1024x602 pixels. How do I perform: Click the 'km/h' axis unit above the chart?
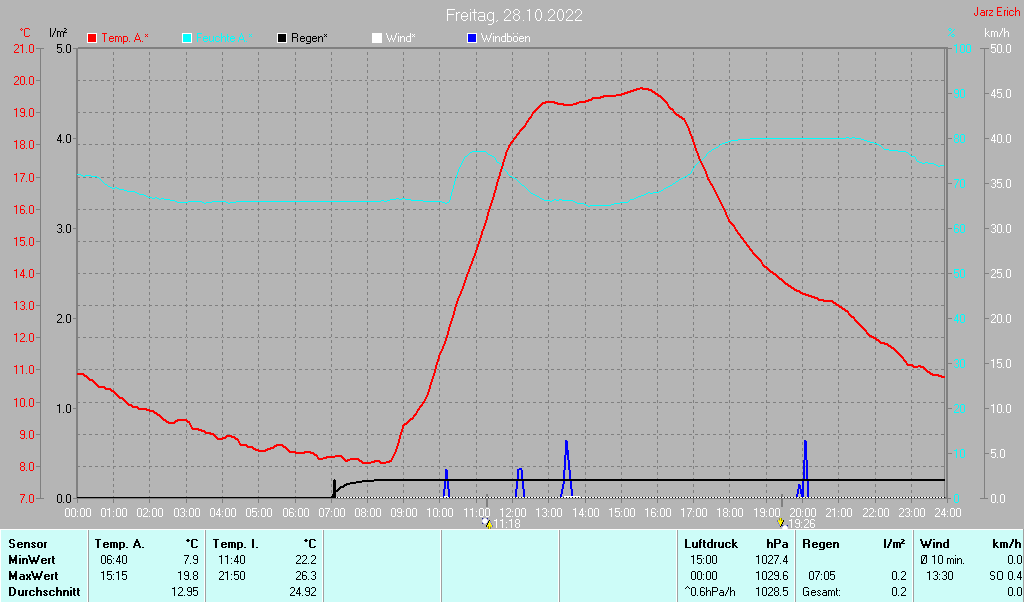[x=997, y=32]
